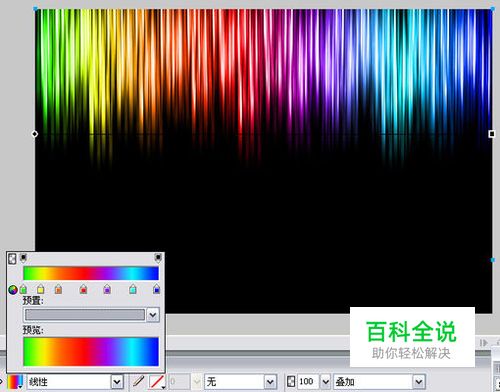
Task: Click the gradient opacity toggle icon in the editor
Action: click(12, 259)
